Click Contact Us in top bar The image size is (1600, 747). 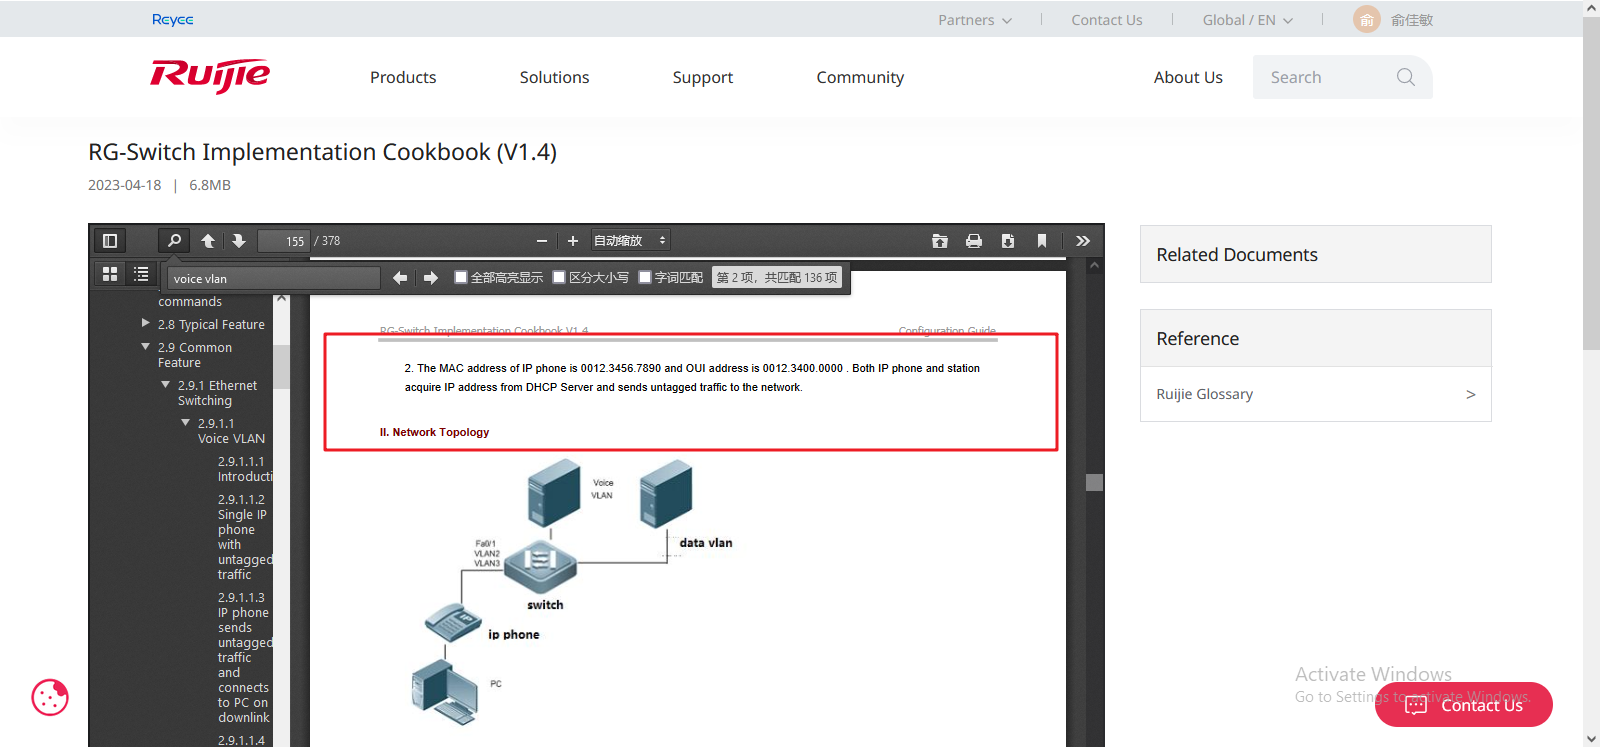[x=1107, y=20]
